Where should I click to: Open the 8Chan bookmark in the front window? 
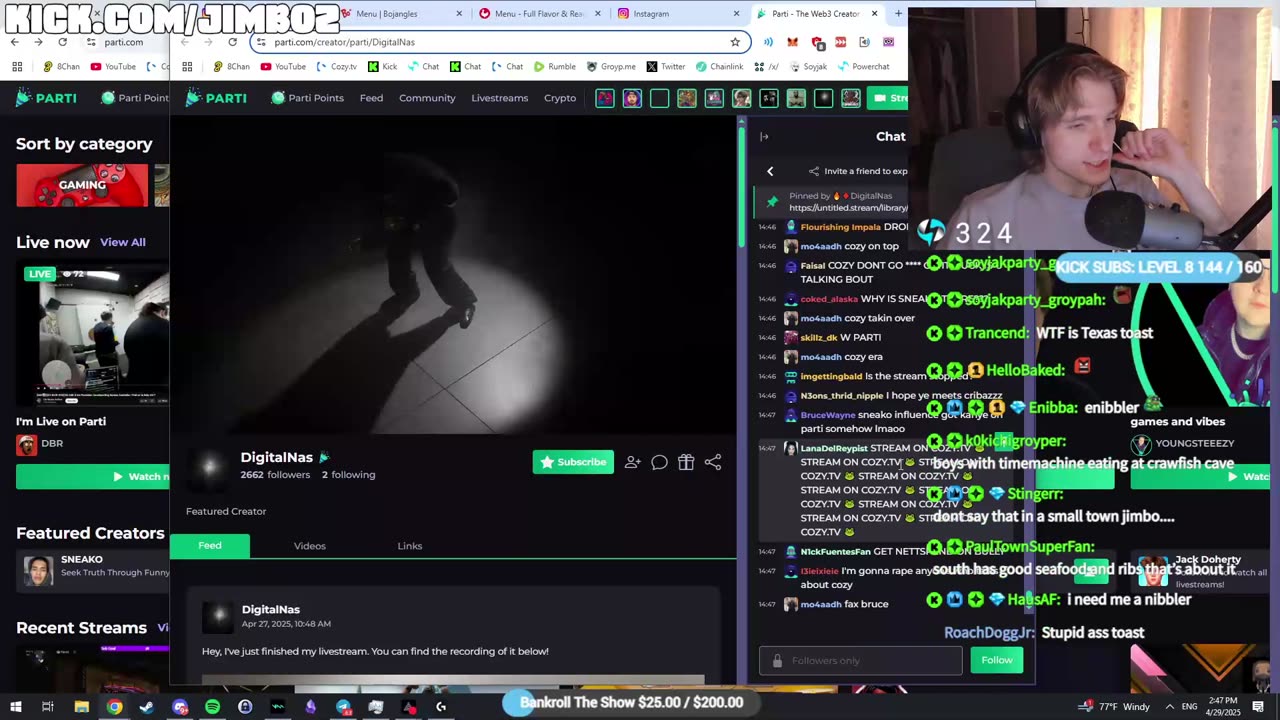click(230, 67)
